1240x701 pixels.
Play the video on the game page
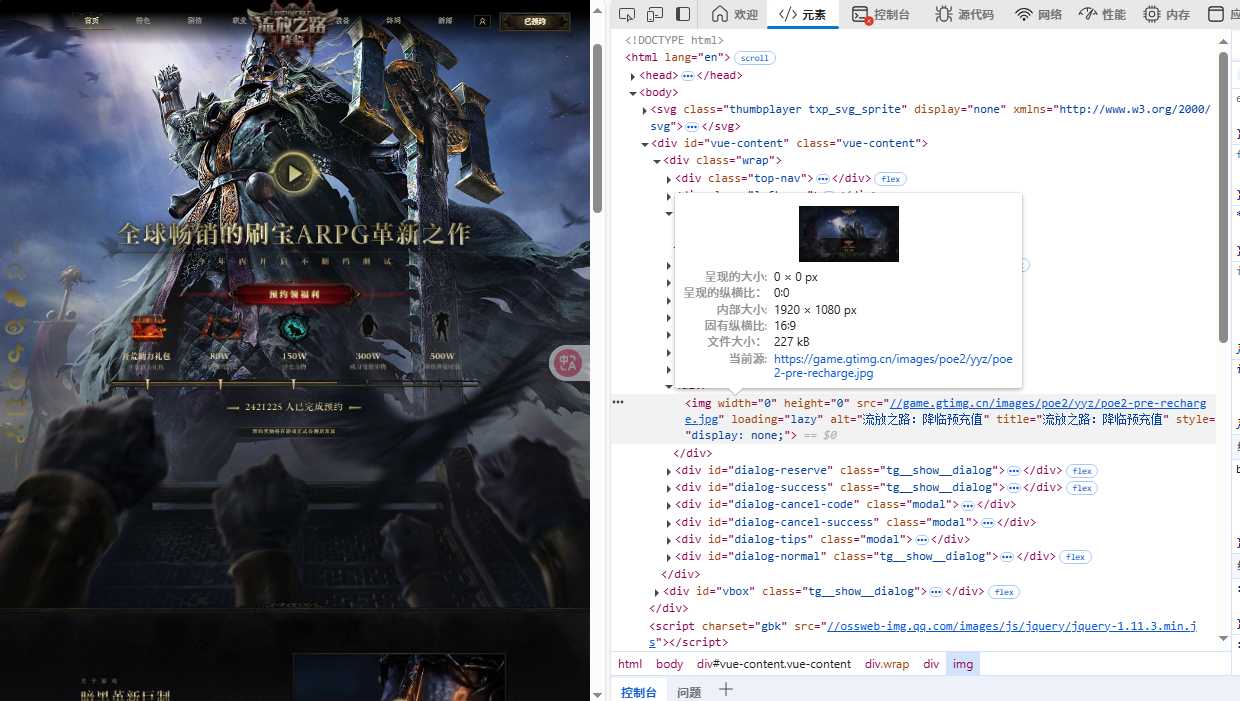(x=293, y=174)
